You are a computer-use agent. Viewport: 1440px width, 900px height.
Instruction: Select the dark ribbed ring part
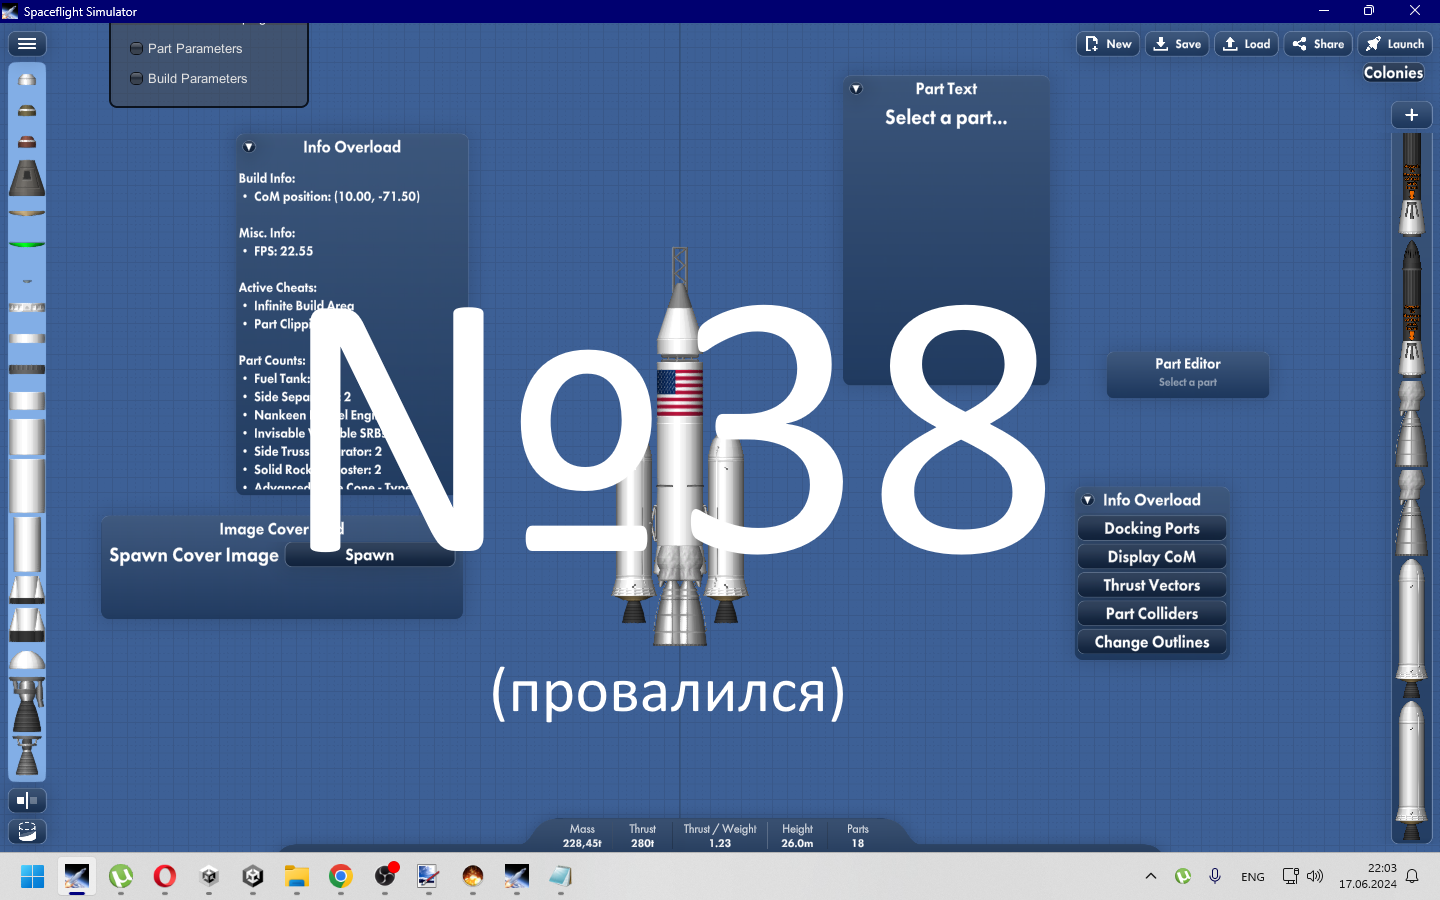pyautogui.click(x=27, y=370)
